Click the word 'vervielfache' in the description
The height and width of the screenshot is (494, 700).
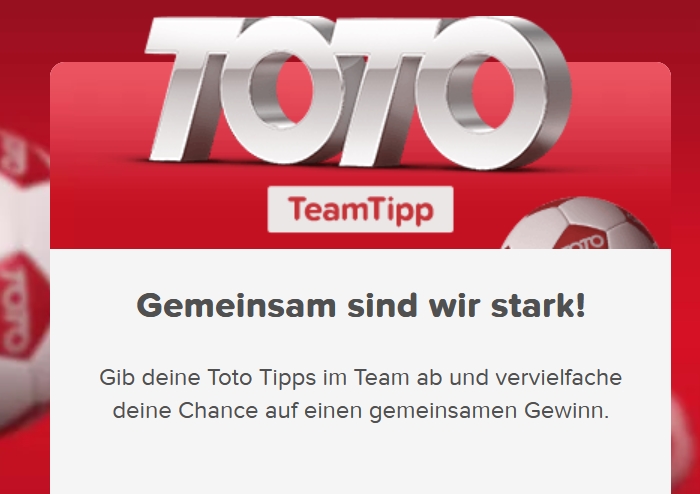[558, 378]
